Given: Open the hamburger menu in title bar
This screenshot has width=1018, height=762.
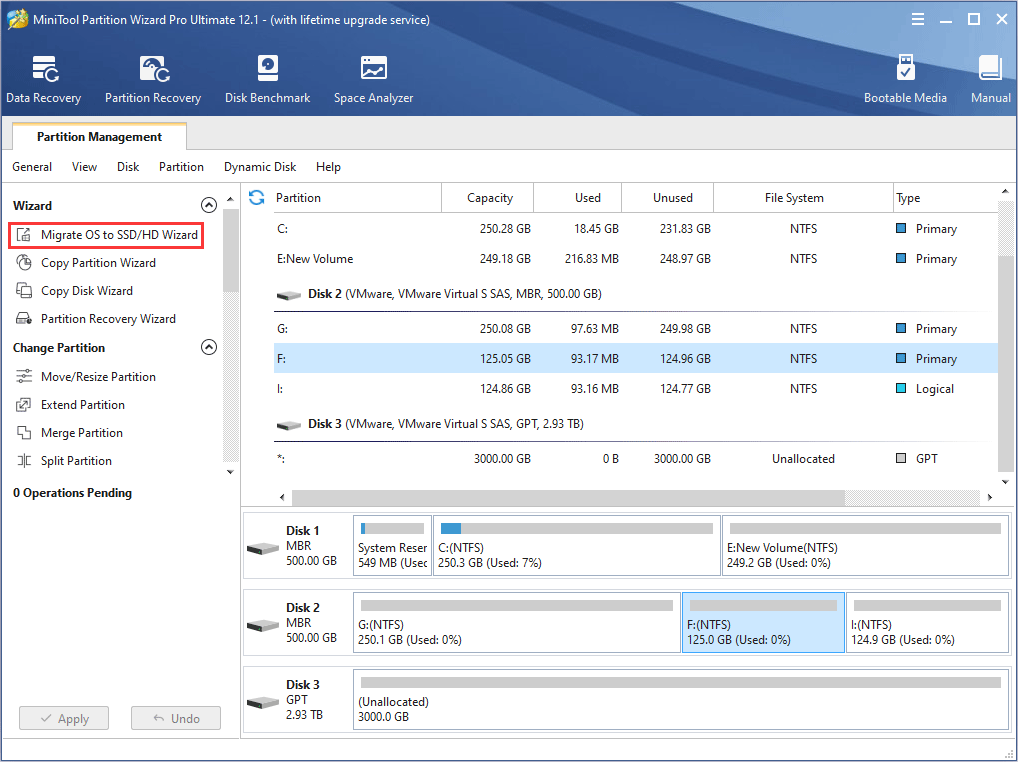Looking at the screenshot, I should [917, 19].
